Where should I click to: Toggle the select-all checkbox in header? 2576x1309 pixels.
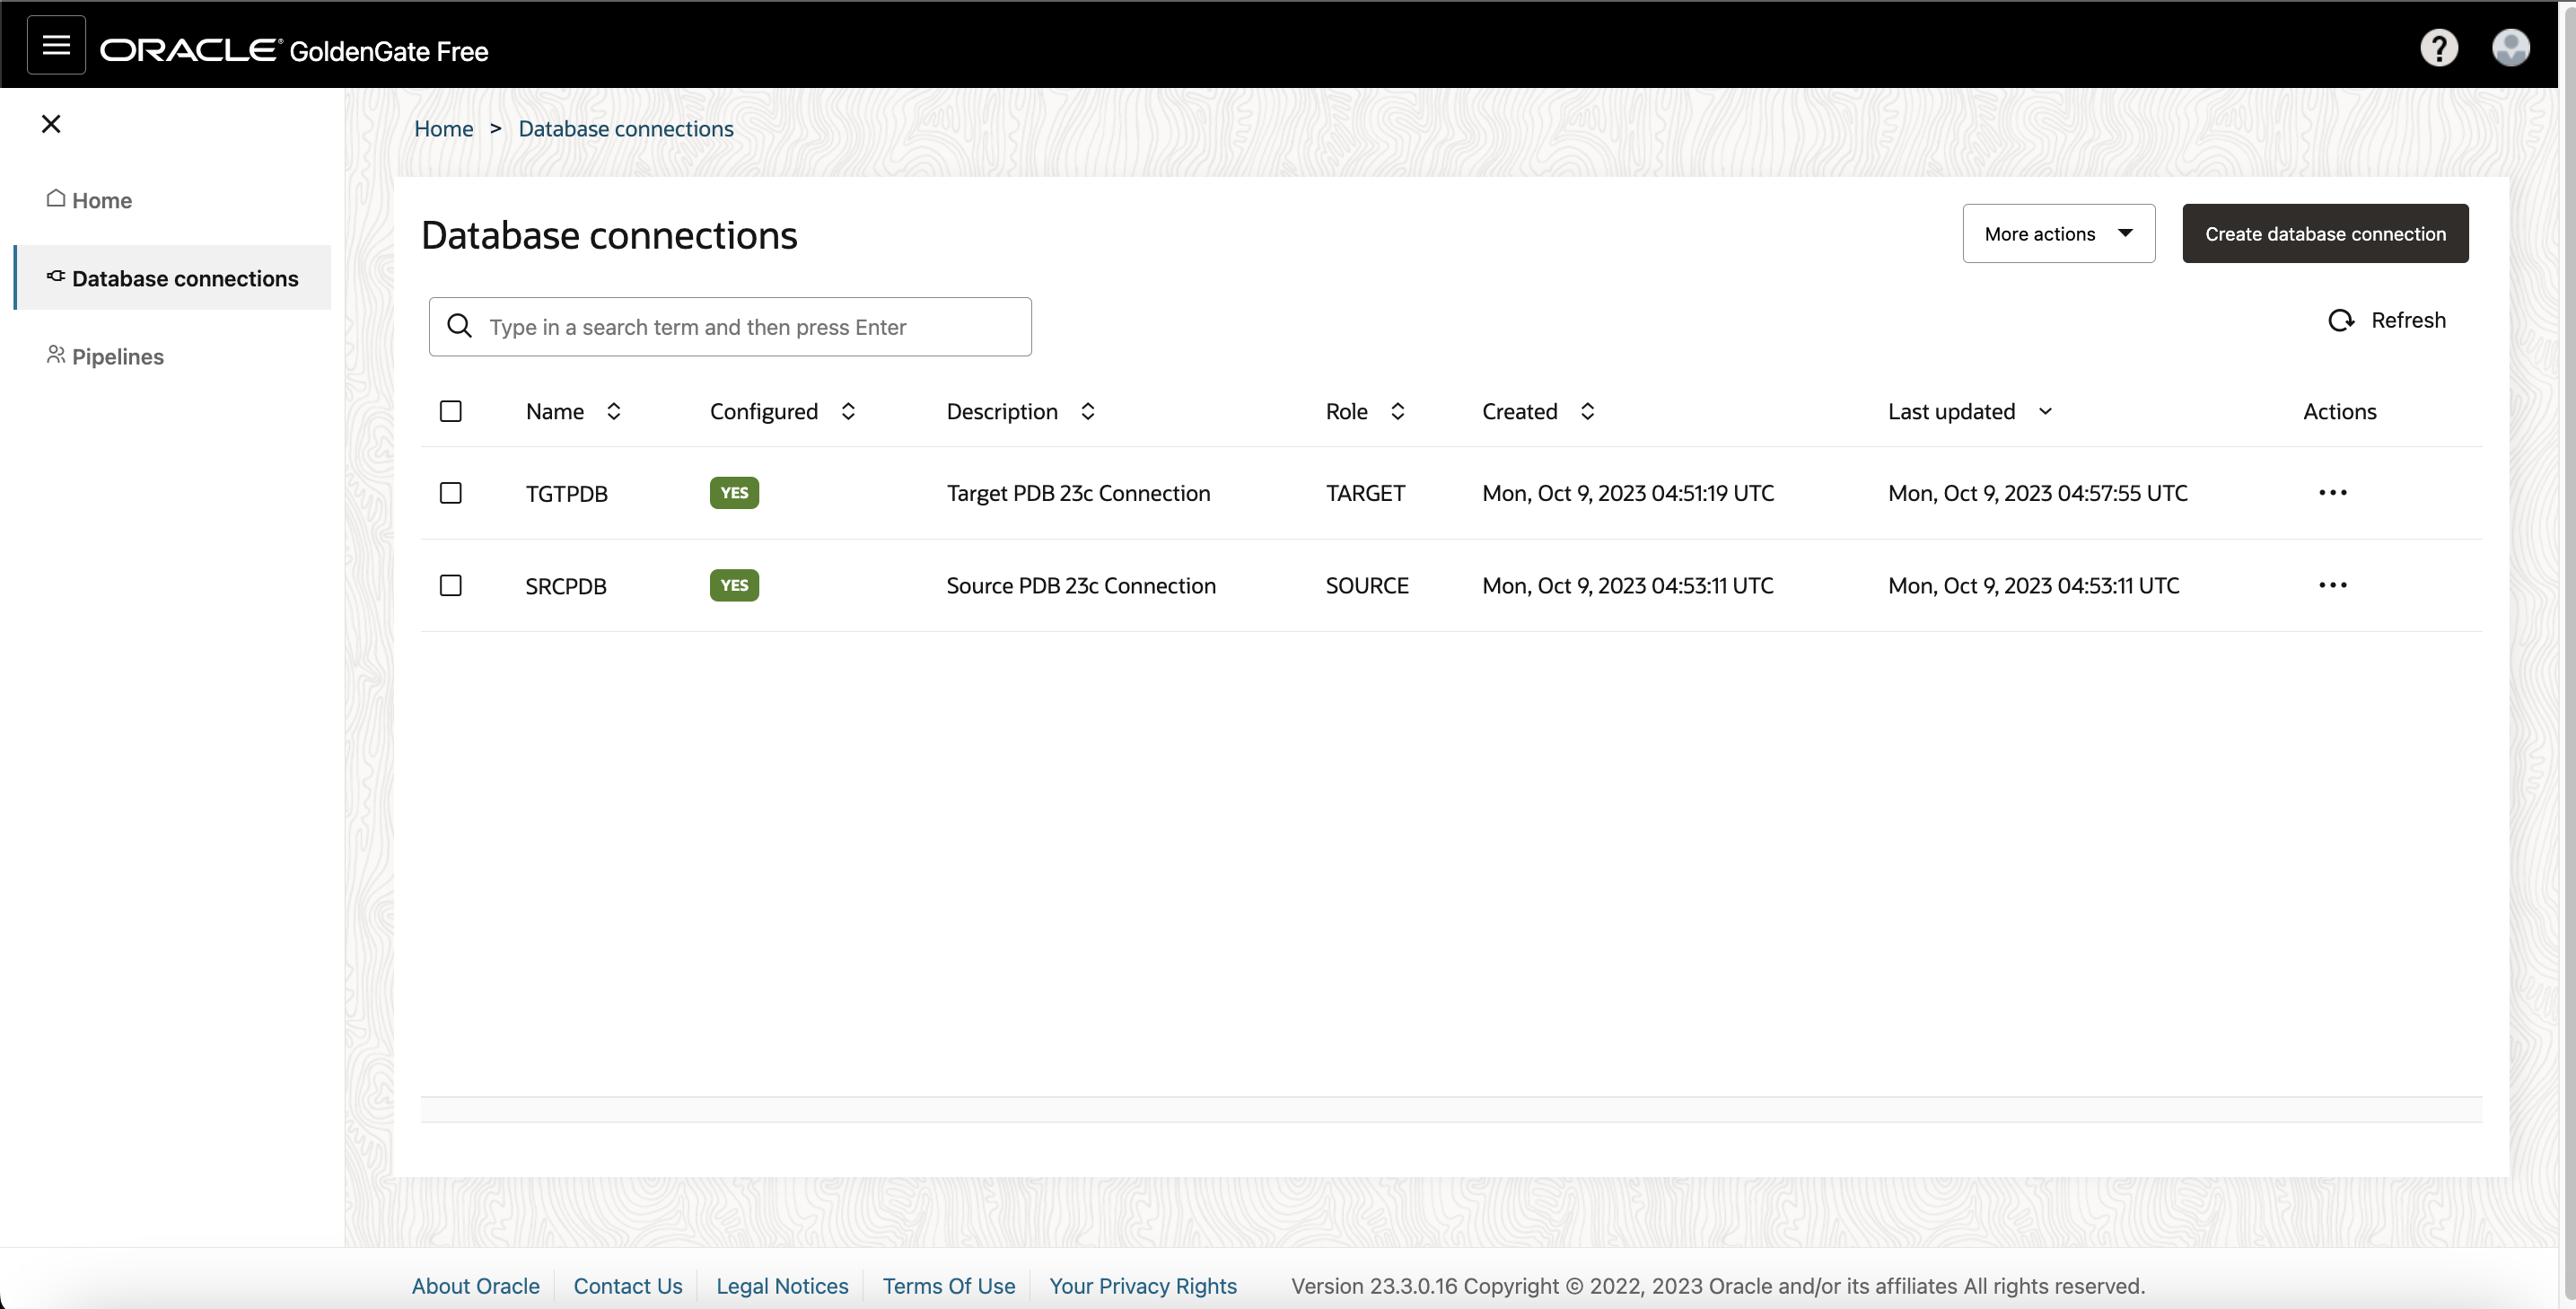(x=450, y=411)
